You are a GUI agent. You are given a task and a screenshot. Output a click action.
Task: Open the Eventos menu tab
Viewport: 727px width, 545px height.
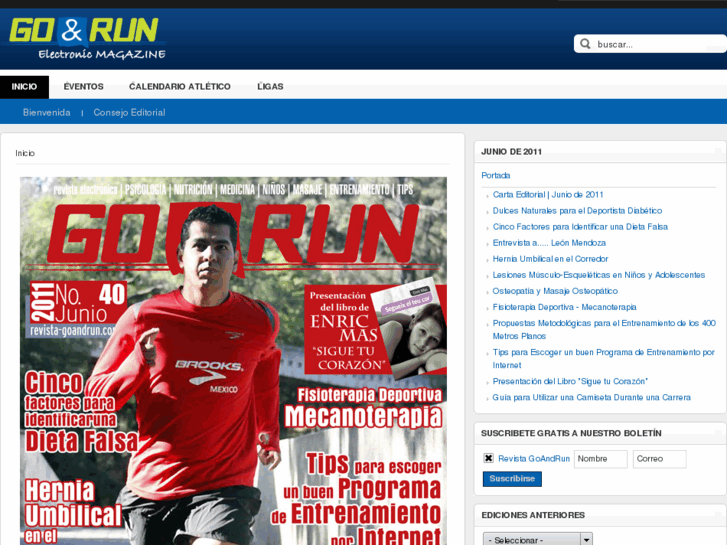[83, 87]
